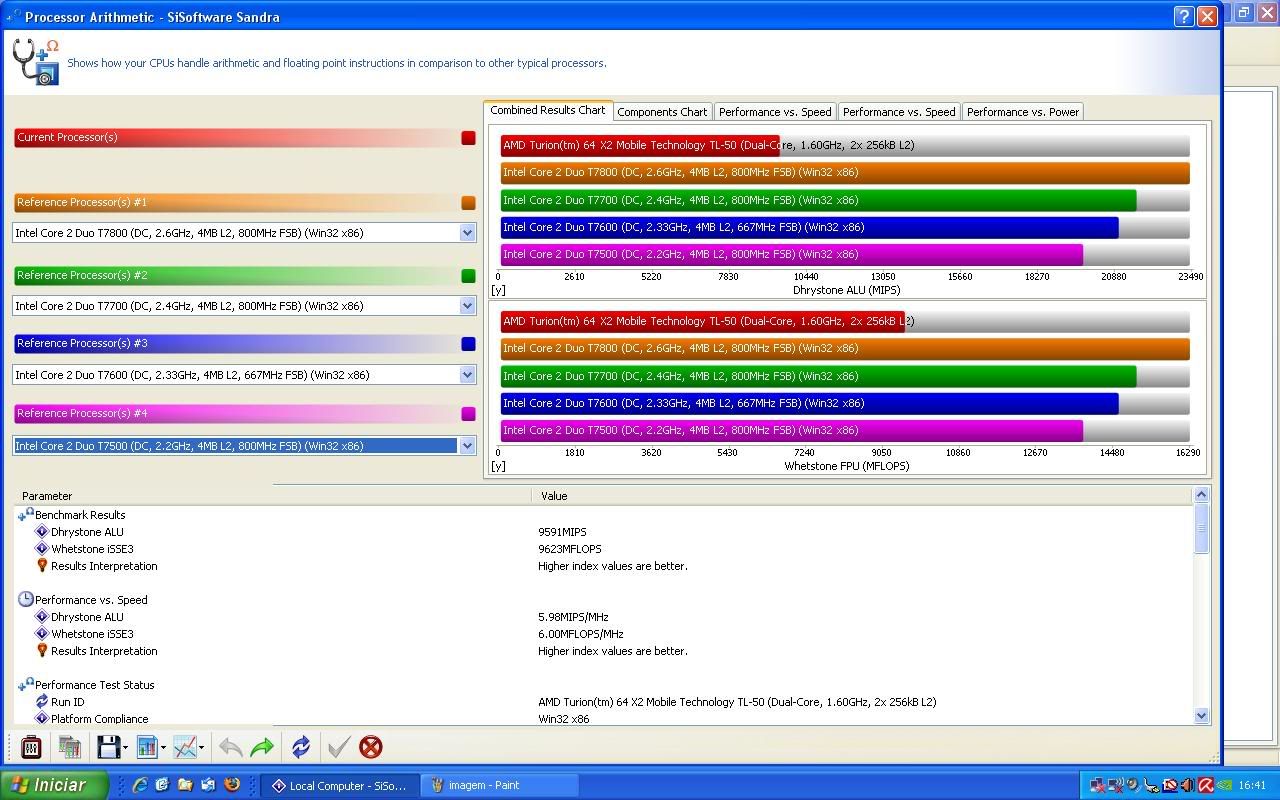This screenshot has height=800, width=1280.
Task: Launch Firefox from the quick launch bar
Action: point(232,785)
